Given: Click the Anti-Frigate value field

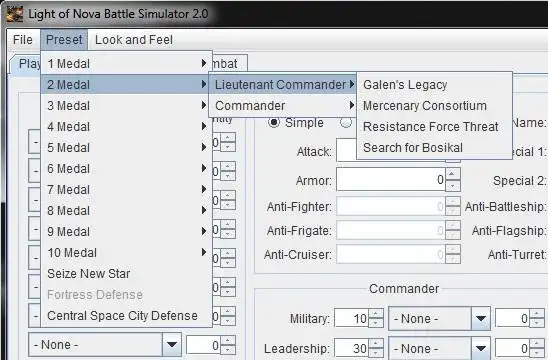Looking at the screenshot, I should coord(391,230).
